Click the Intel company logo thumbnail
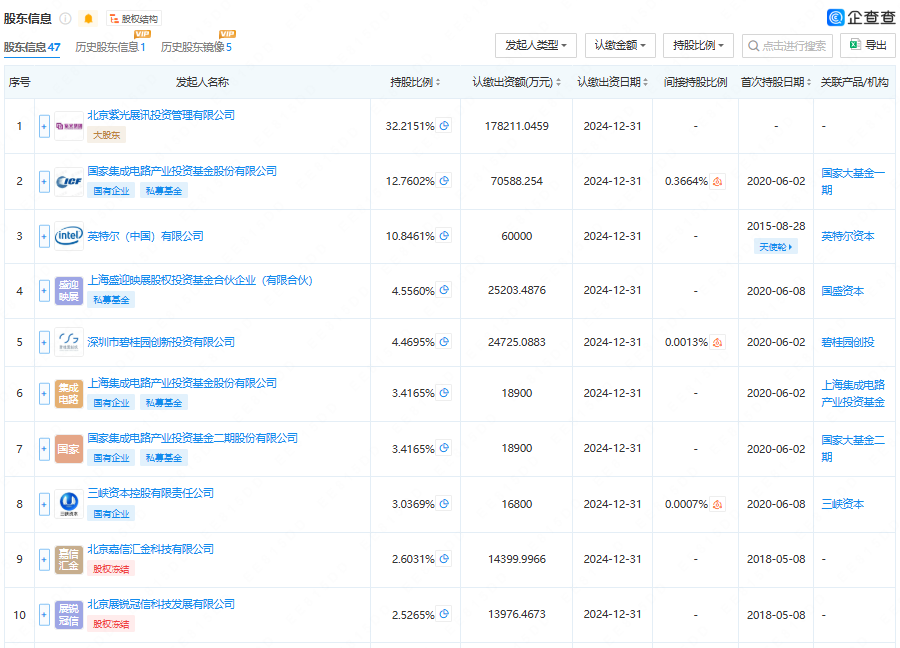This screenshot has width=900, height=648. 69,236
